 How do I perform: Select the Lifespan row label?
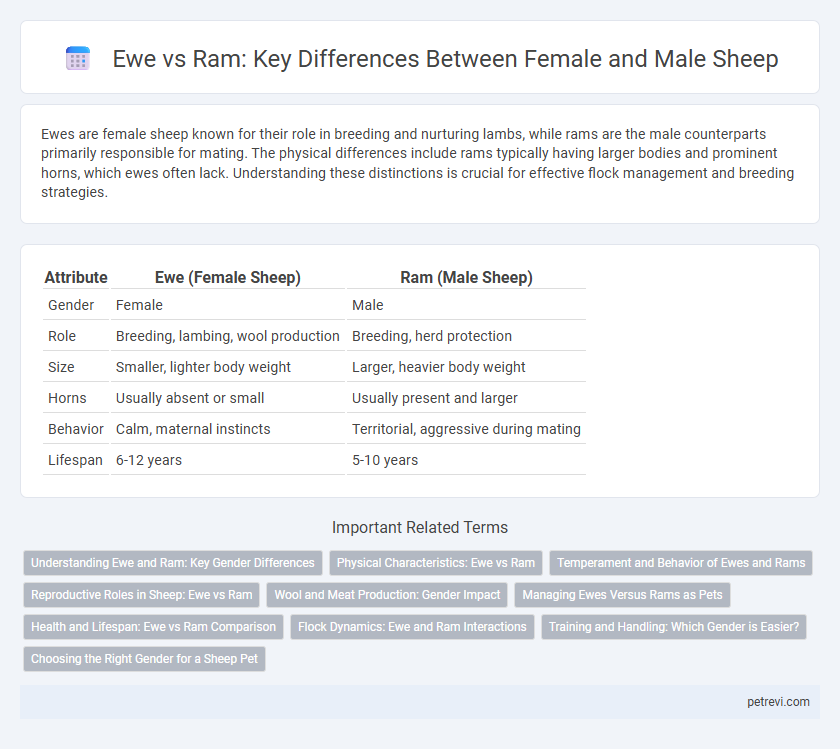click(x=75, y=460)
